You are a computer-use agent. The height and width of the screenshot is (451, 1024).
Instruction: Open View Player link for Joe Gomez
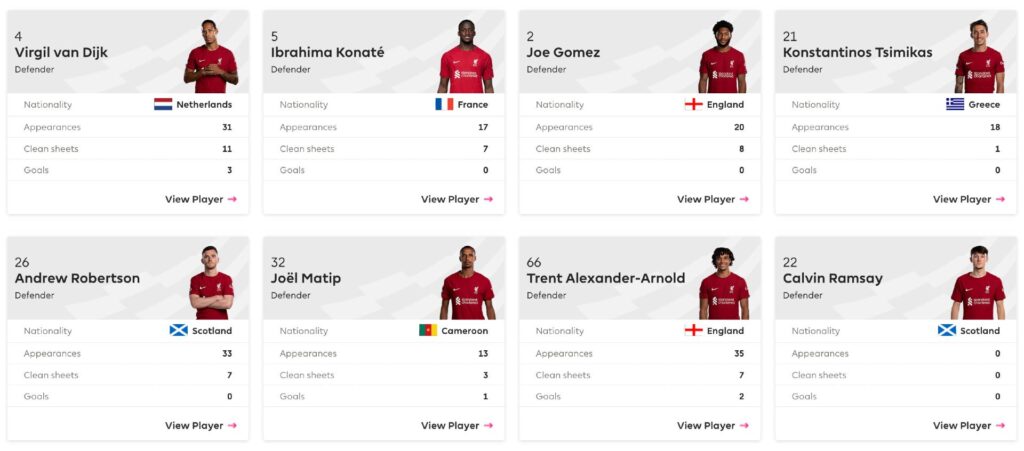712,199
